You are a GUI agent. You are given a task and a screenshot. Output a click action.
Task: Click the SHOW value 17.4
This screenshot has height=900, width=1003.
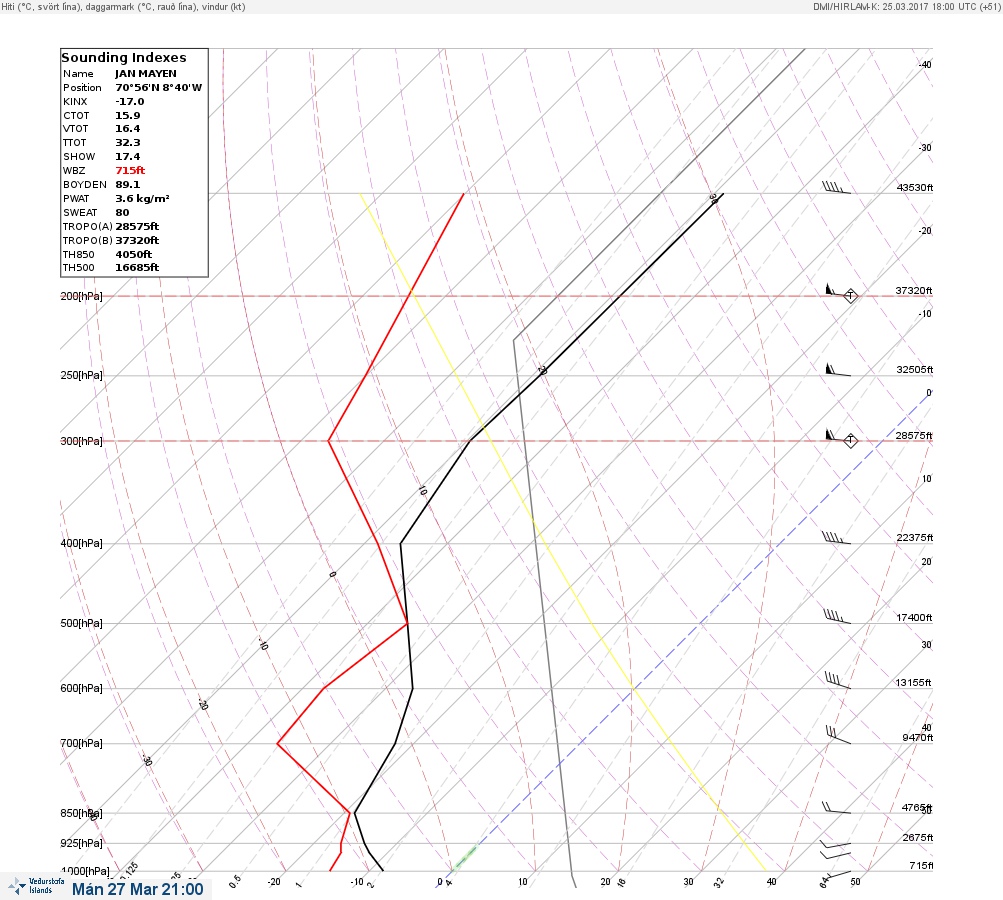pos(128,157)
